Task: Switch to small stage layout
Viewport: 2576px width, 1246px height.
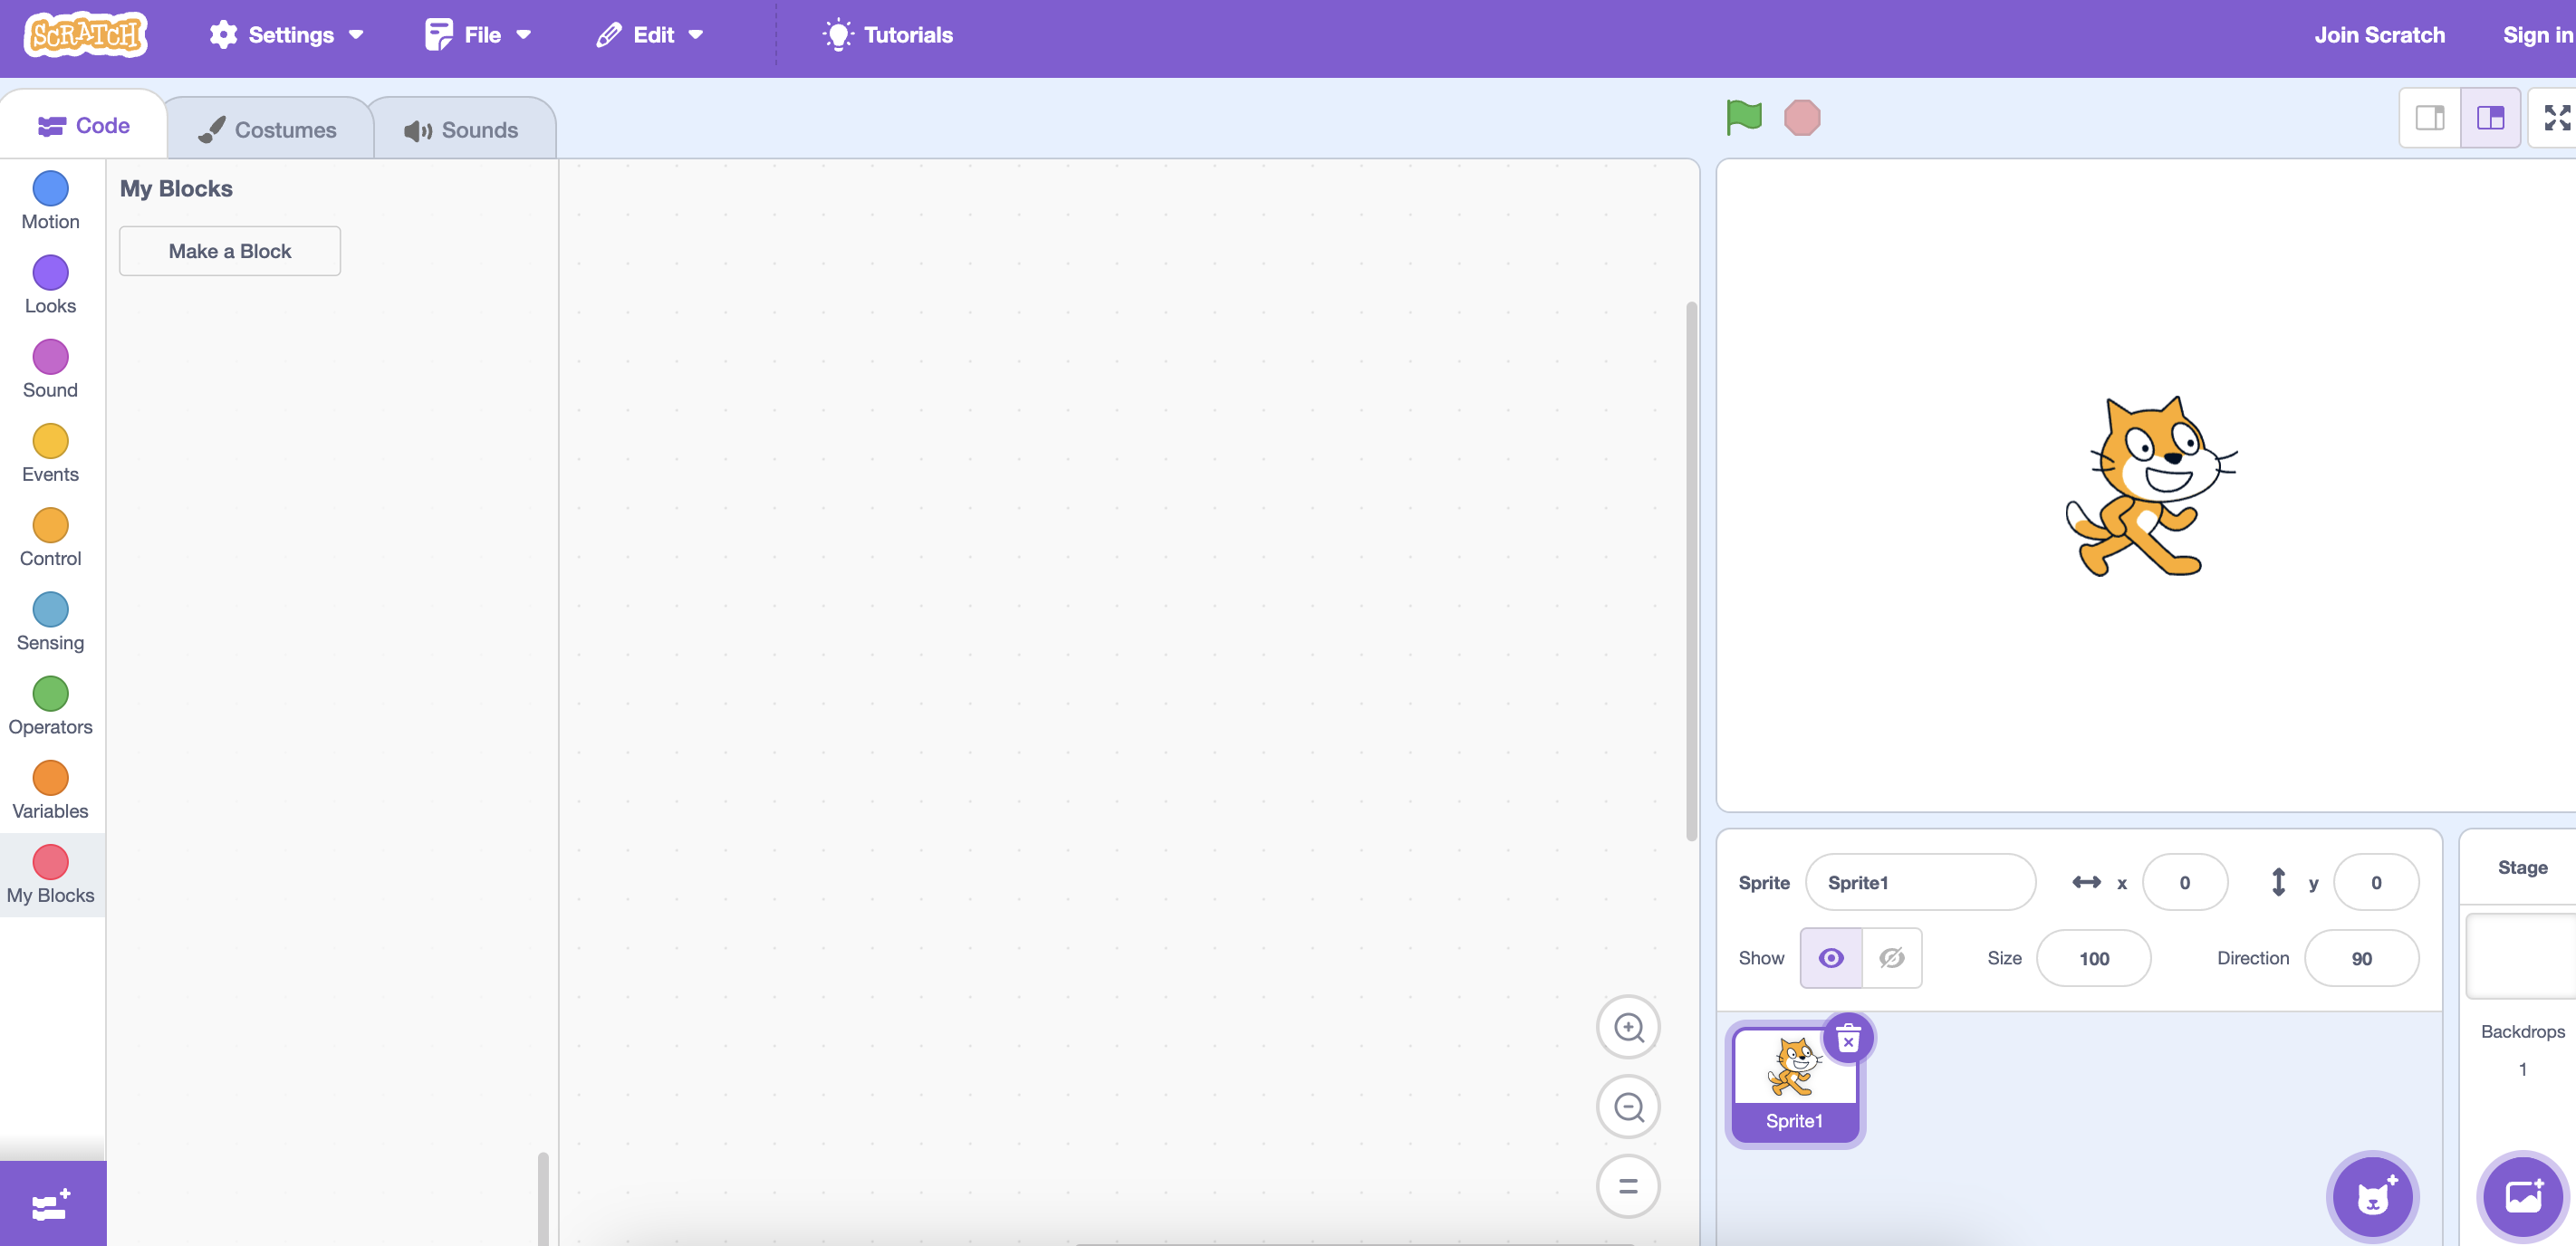Action: point(2429,118)
